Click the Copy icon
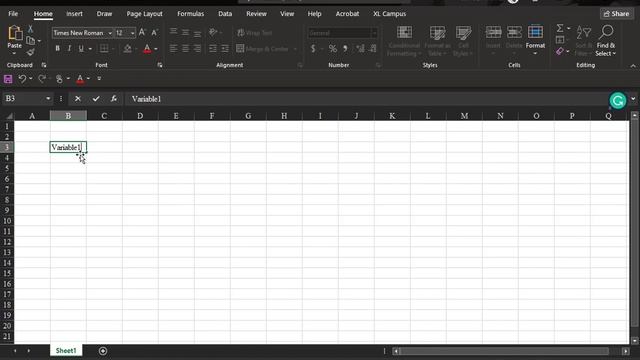 (31, 40)
